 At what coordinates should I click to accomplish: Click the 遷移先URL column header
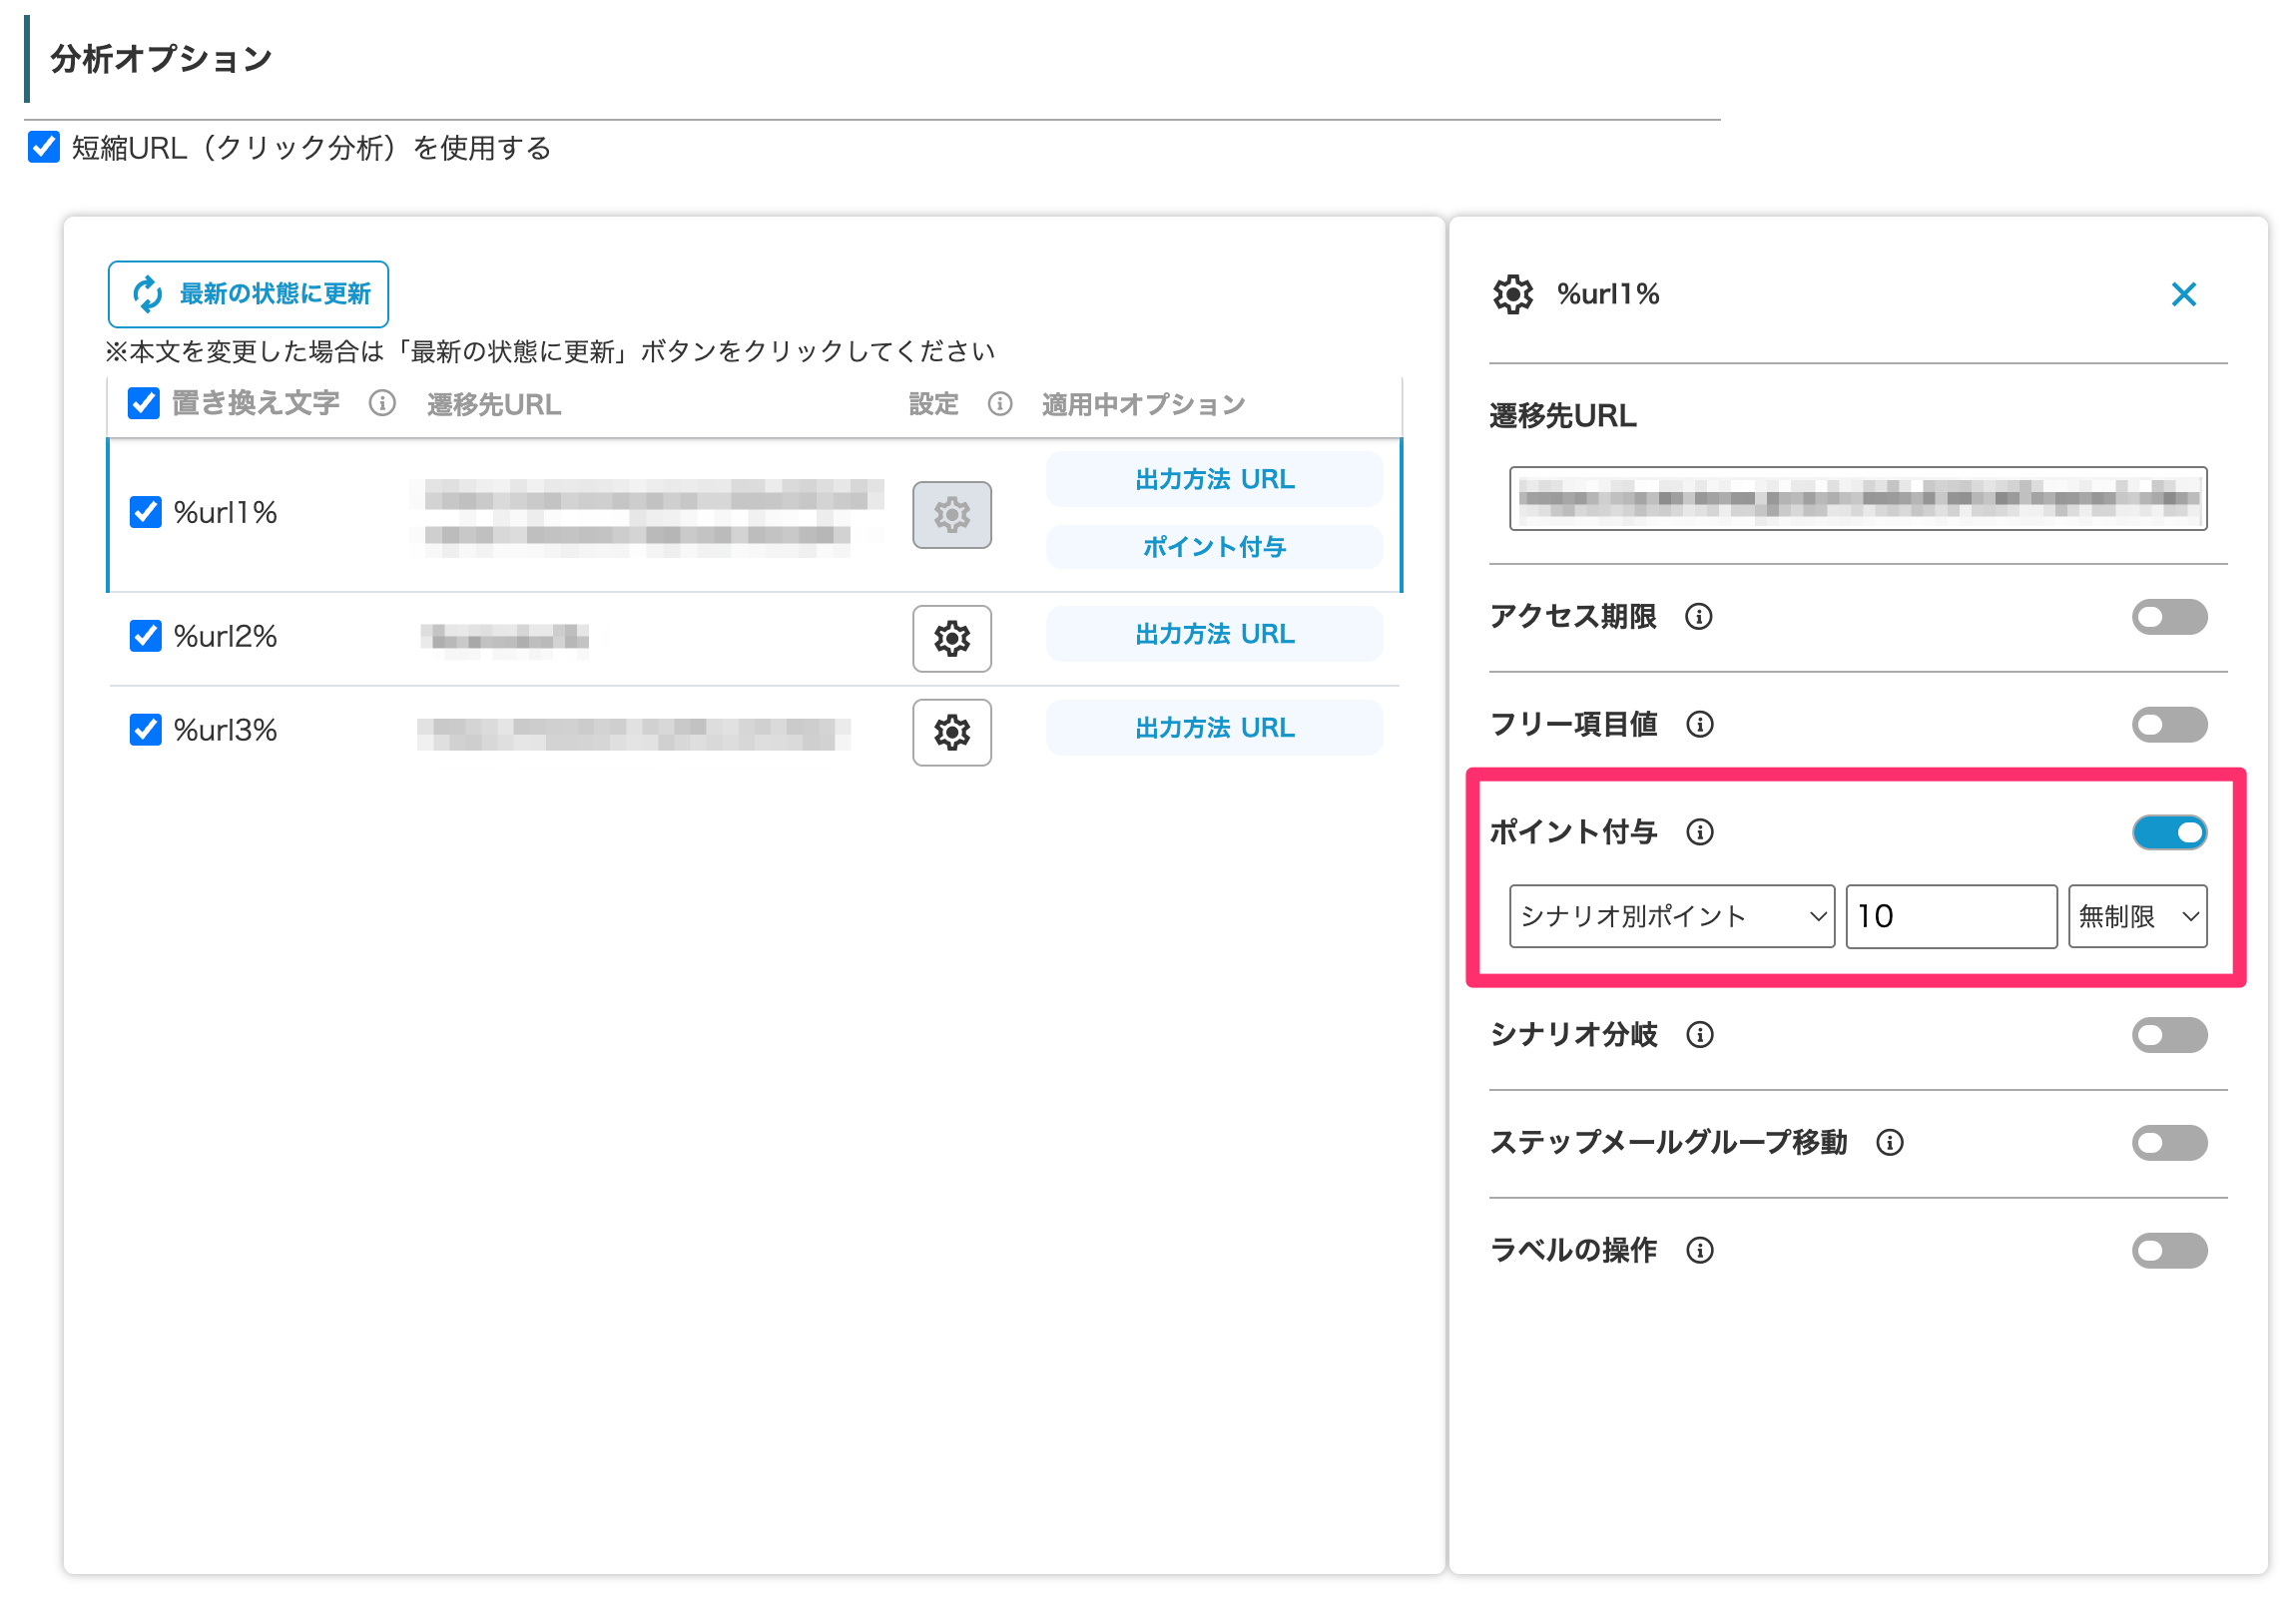pyautogui.click(x=494, y=404)
